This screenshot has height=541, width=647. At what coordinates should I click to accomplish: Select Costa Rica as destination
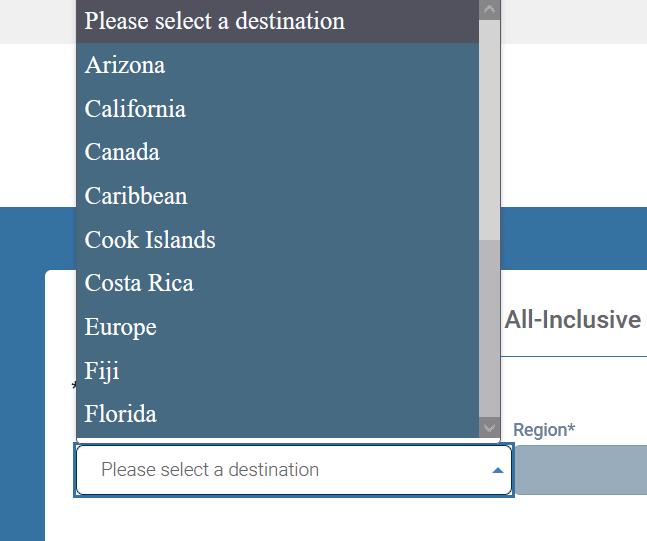[x=139, y=283]
